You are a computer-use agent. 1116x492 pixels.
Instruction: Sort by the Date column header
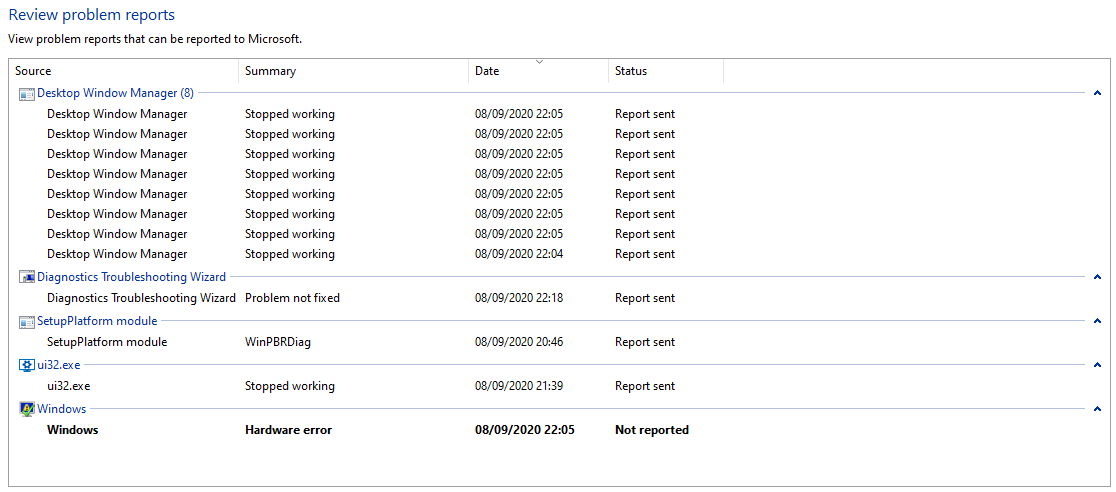pyautogui.click(x=539, y=71)
